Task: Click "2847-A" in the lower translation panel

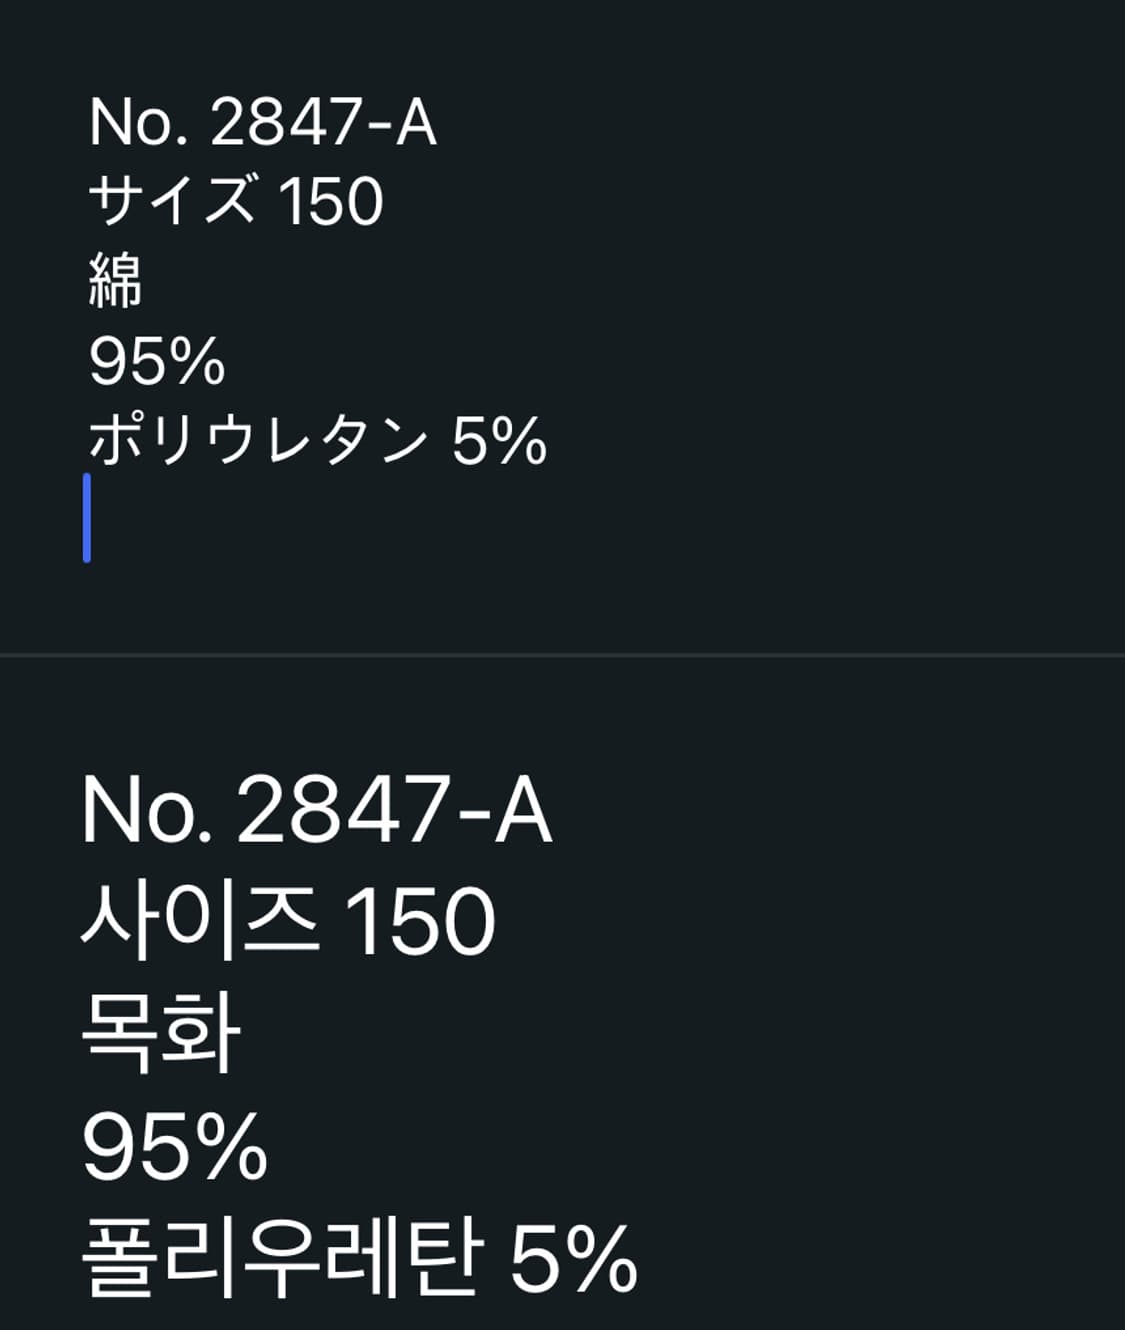Action: pos(394,810)
